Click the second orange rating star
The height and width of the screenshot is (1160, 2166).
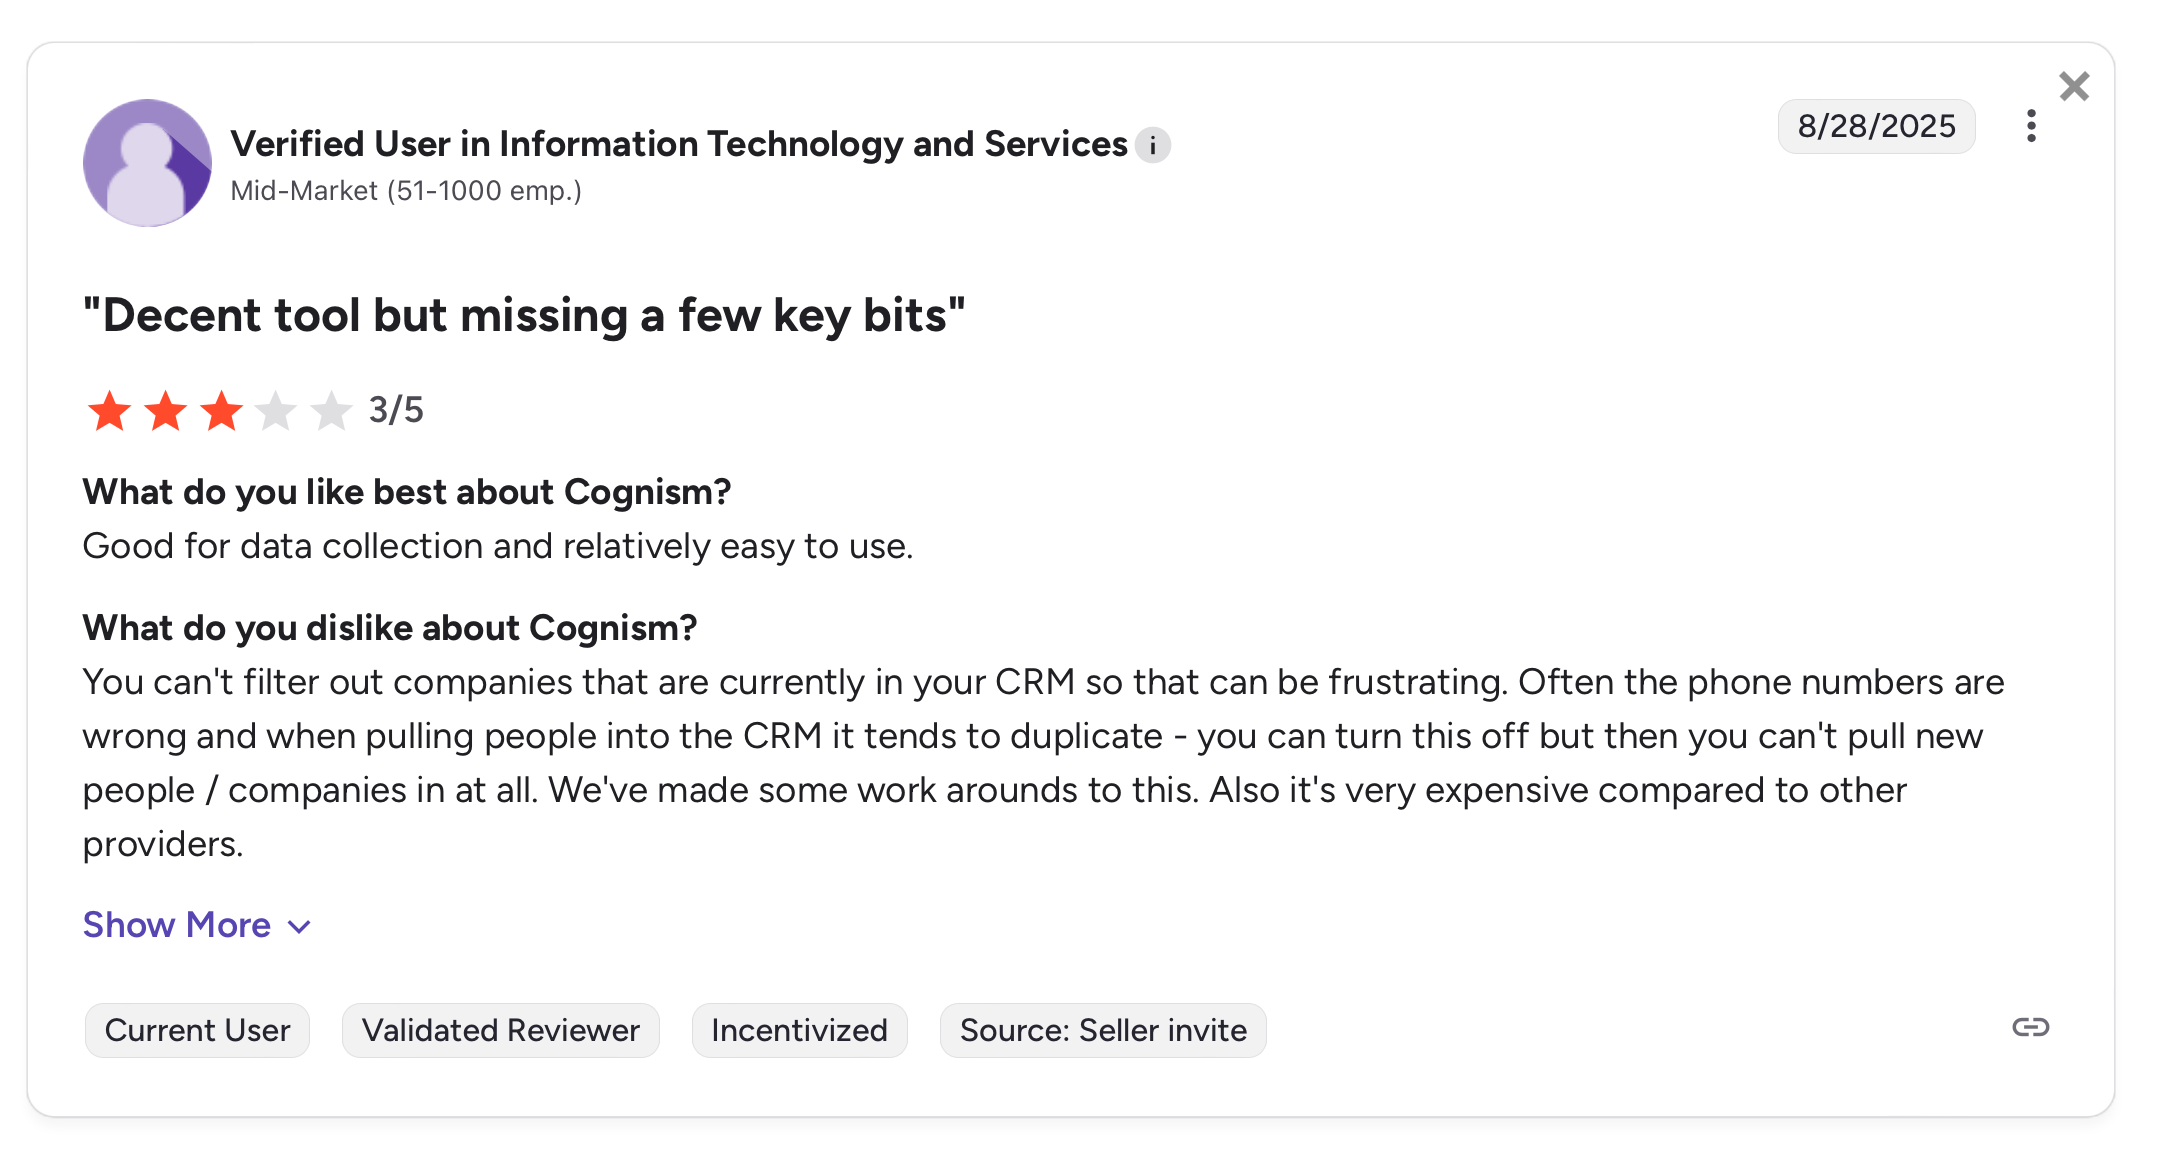pyautogui.click(x=165, y=411)
